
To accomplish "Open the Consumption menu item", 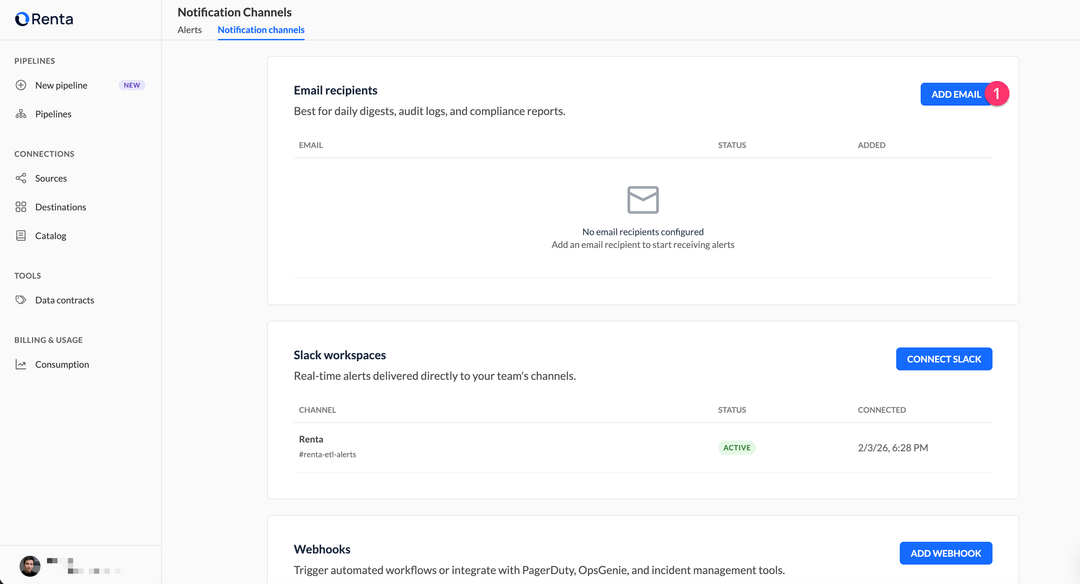I will click(62, 365).
